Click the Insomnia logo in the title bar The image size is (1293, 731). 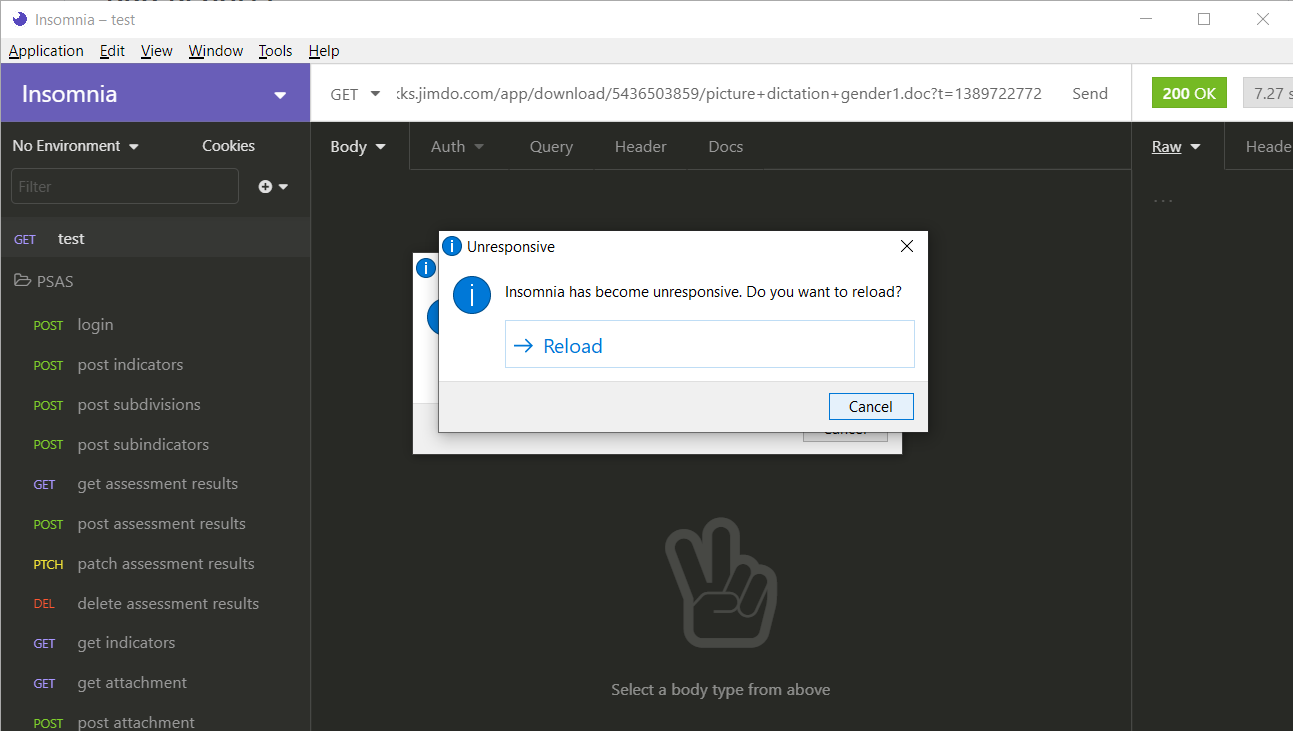(x=20, y=19)
